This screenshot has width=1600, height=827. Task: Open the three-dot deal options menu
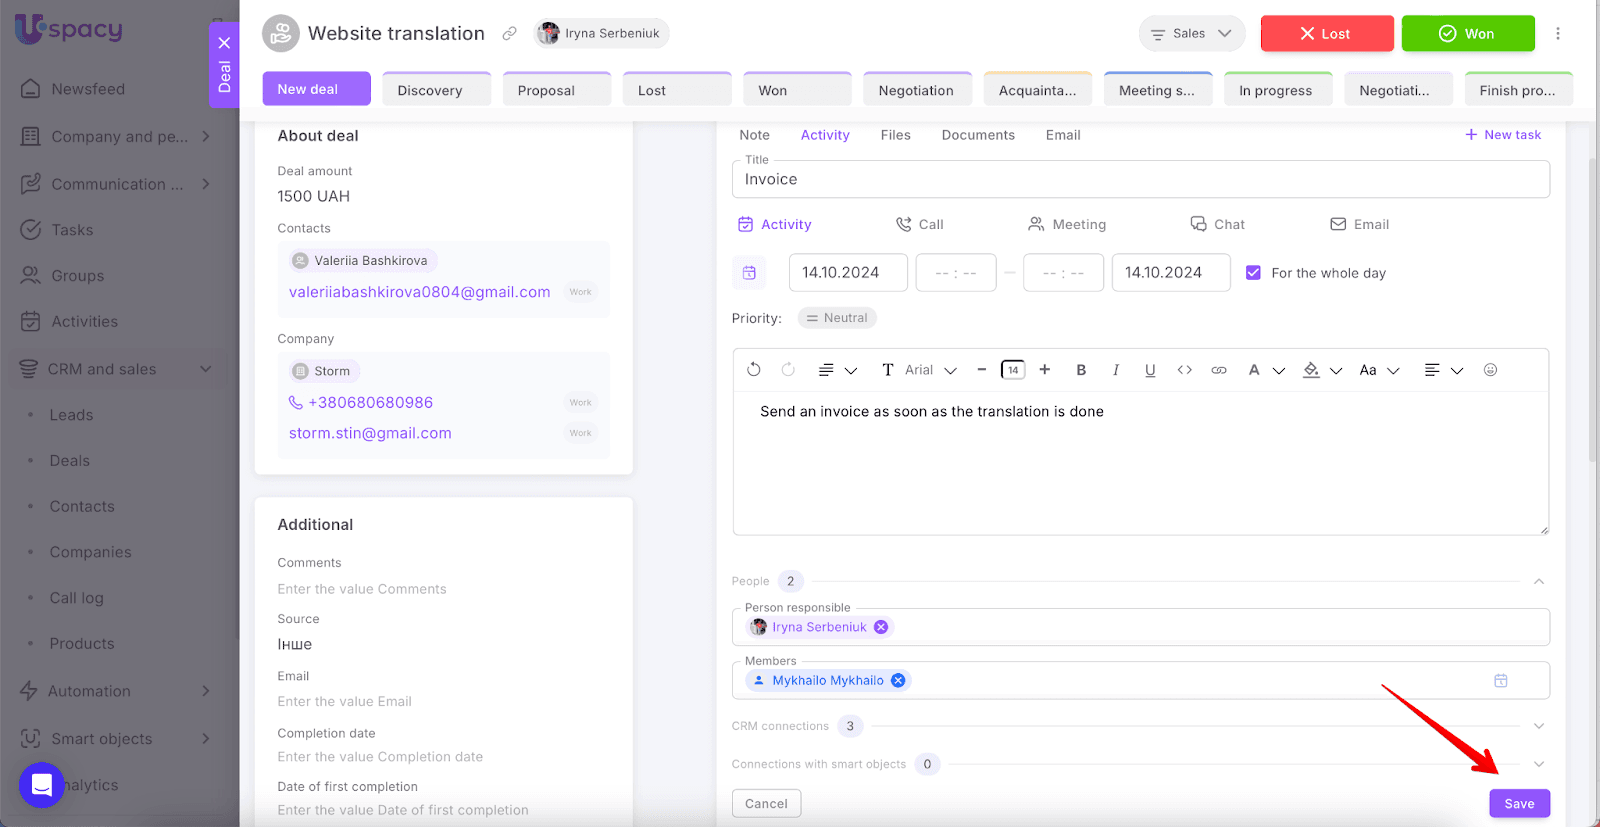[1557, 34]
